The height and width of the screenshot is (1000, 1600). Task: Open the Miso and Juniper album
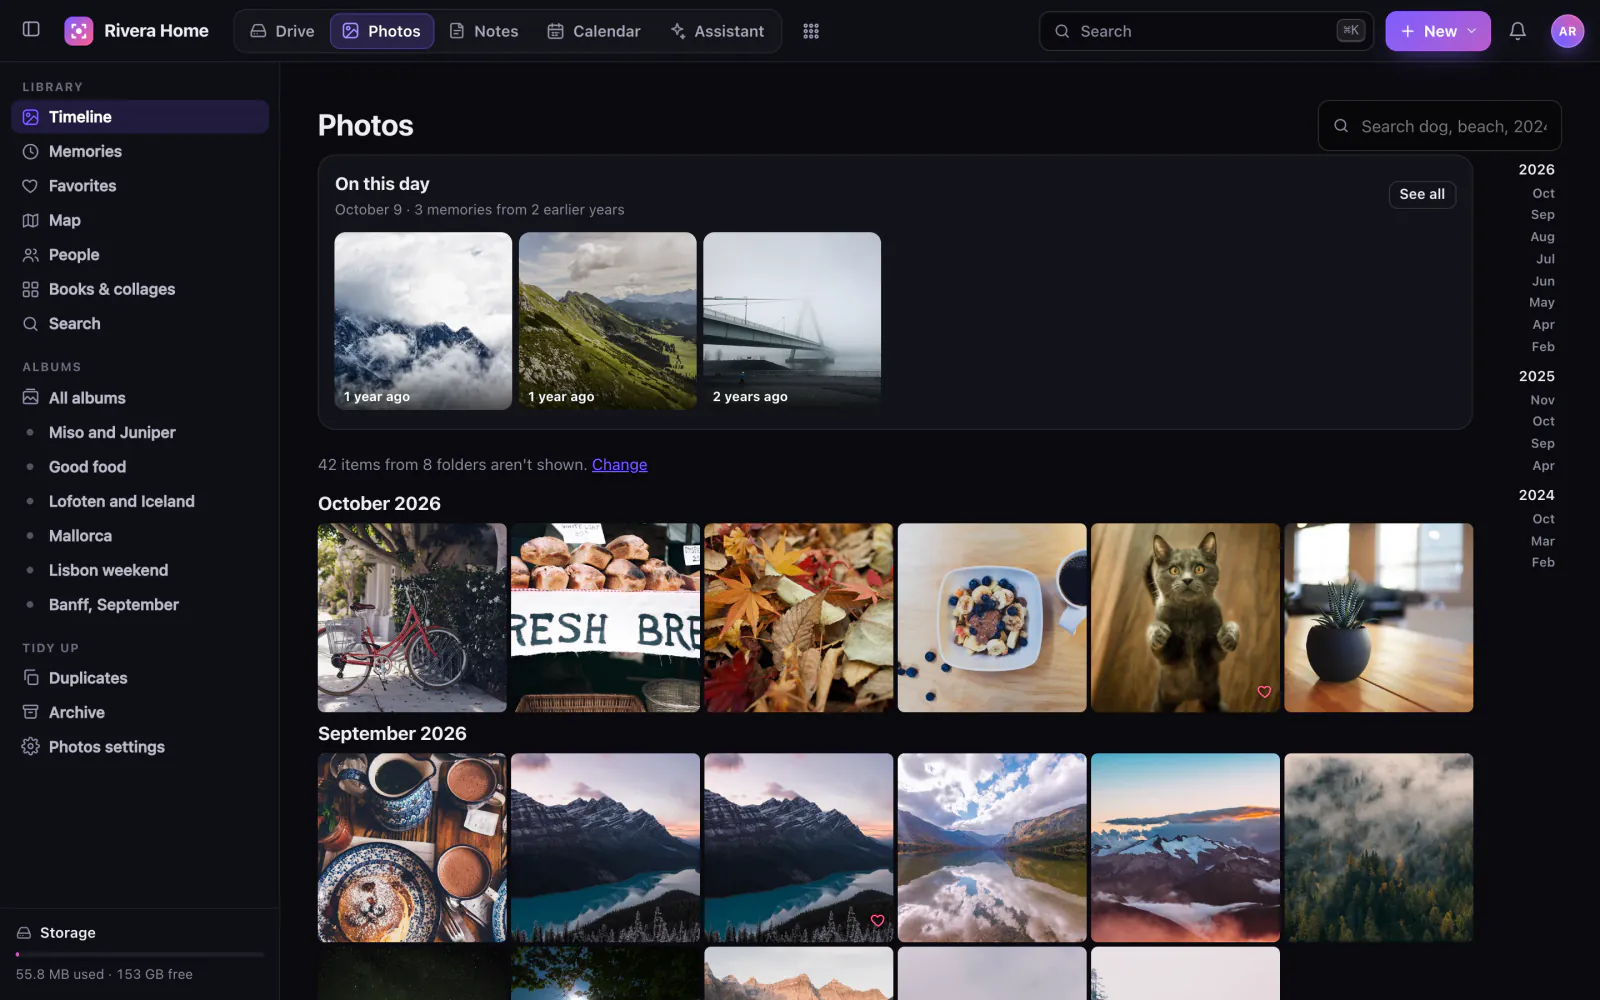pos(140,432)
